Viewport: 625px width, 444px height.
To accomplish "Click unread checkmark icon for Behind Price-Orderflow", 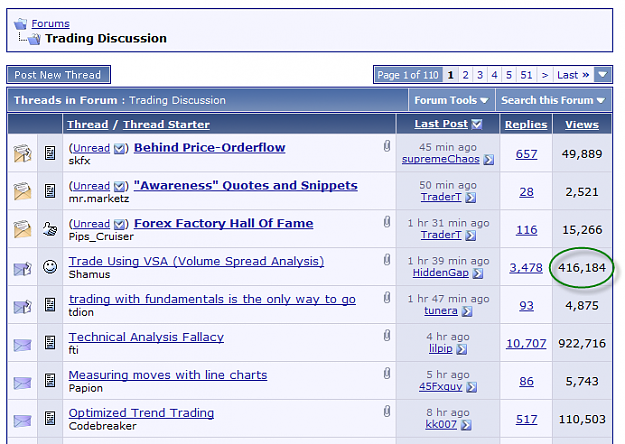I will [119, 149].
